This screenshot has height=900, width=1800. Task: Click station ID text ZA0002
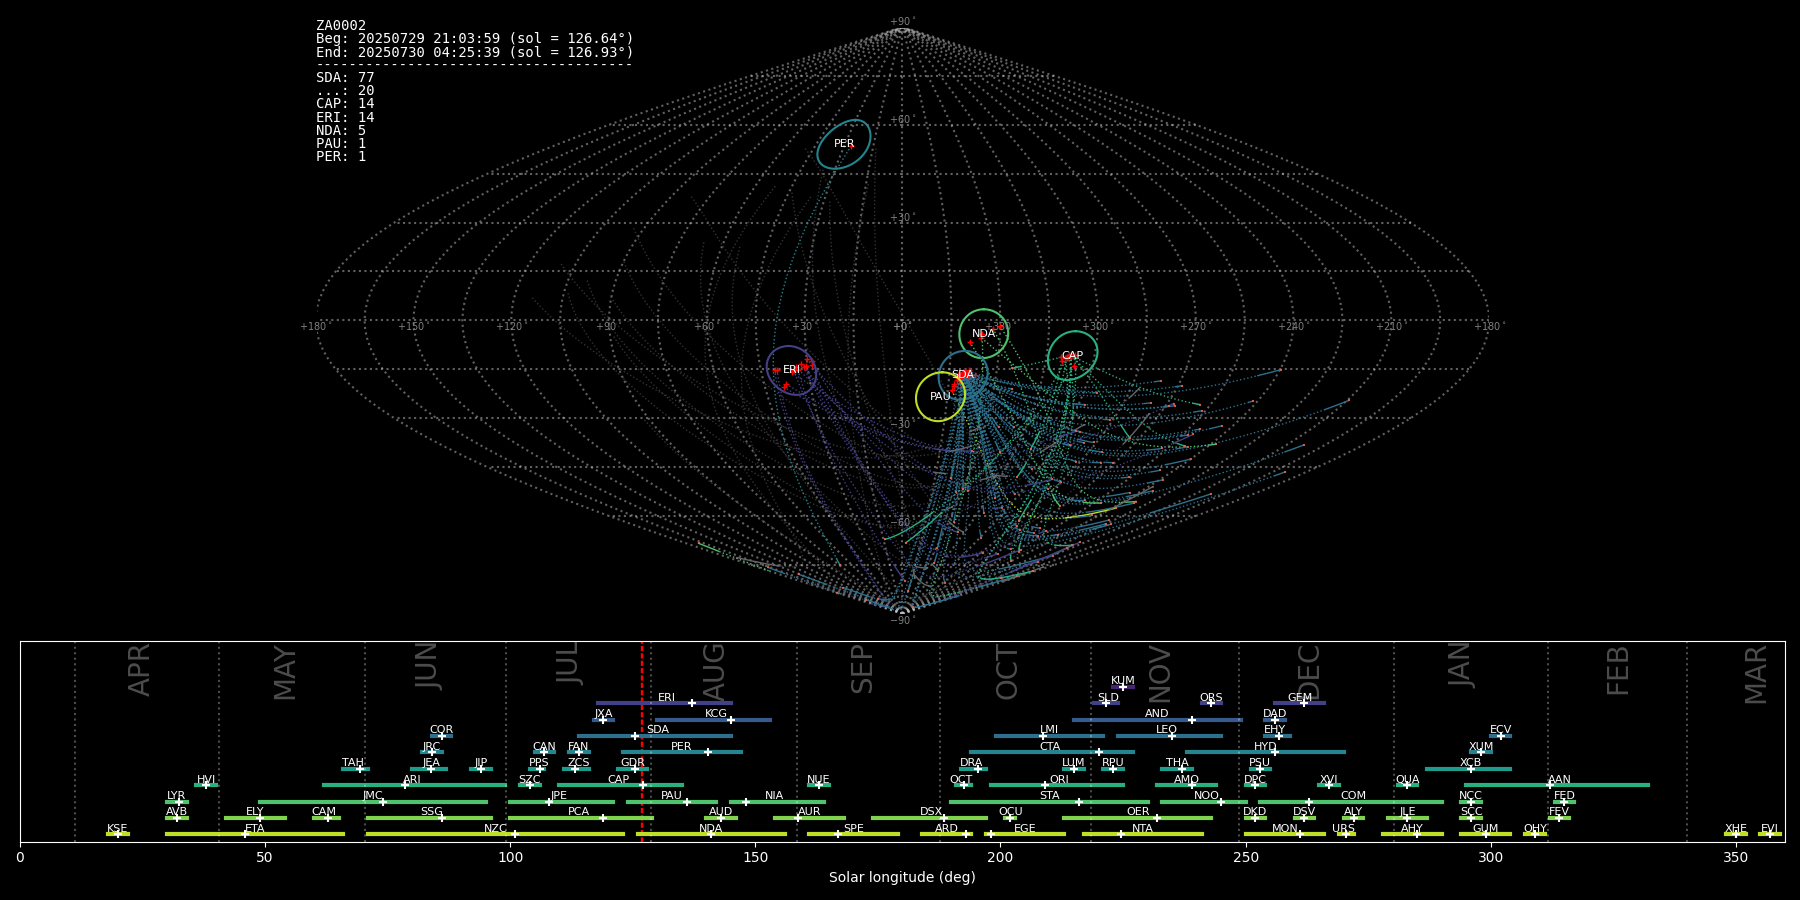[x=341, y=26]
